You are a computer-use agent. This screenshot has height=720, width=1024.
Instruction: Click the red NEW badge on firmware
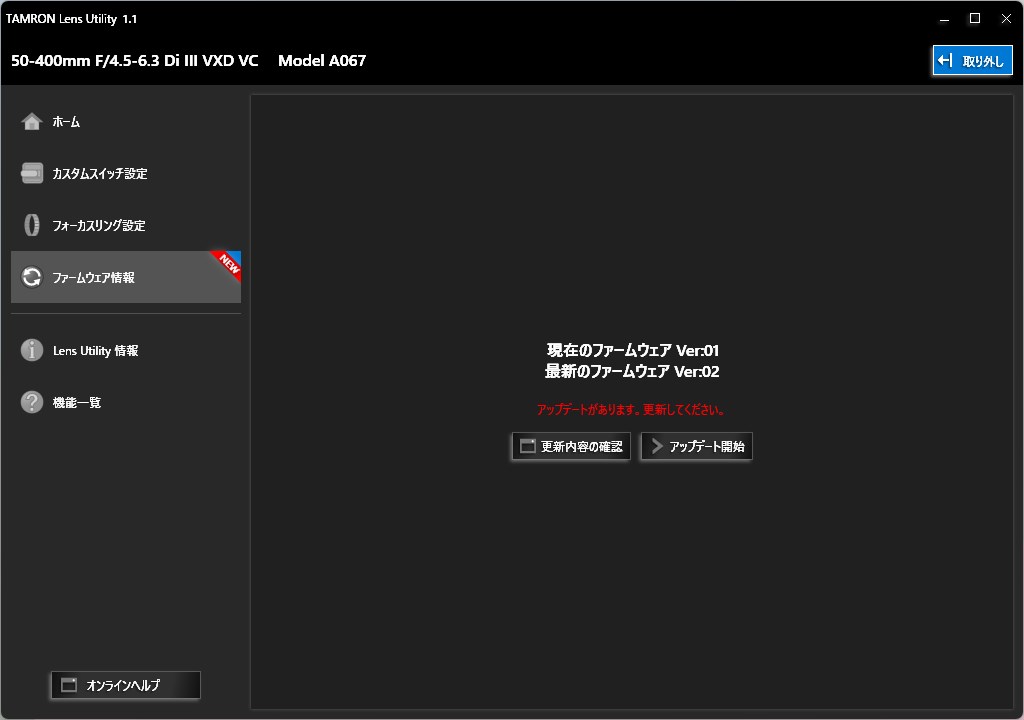tap(228, 263)
